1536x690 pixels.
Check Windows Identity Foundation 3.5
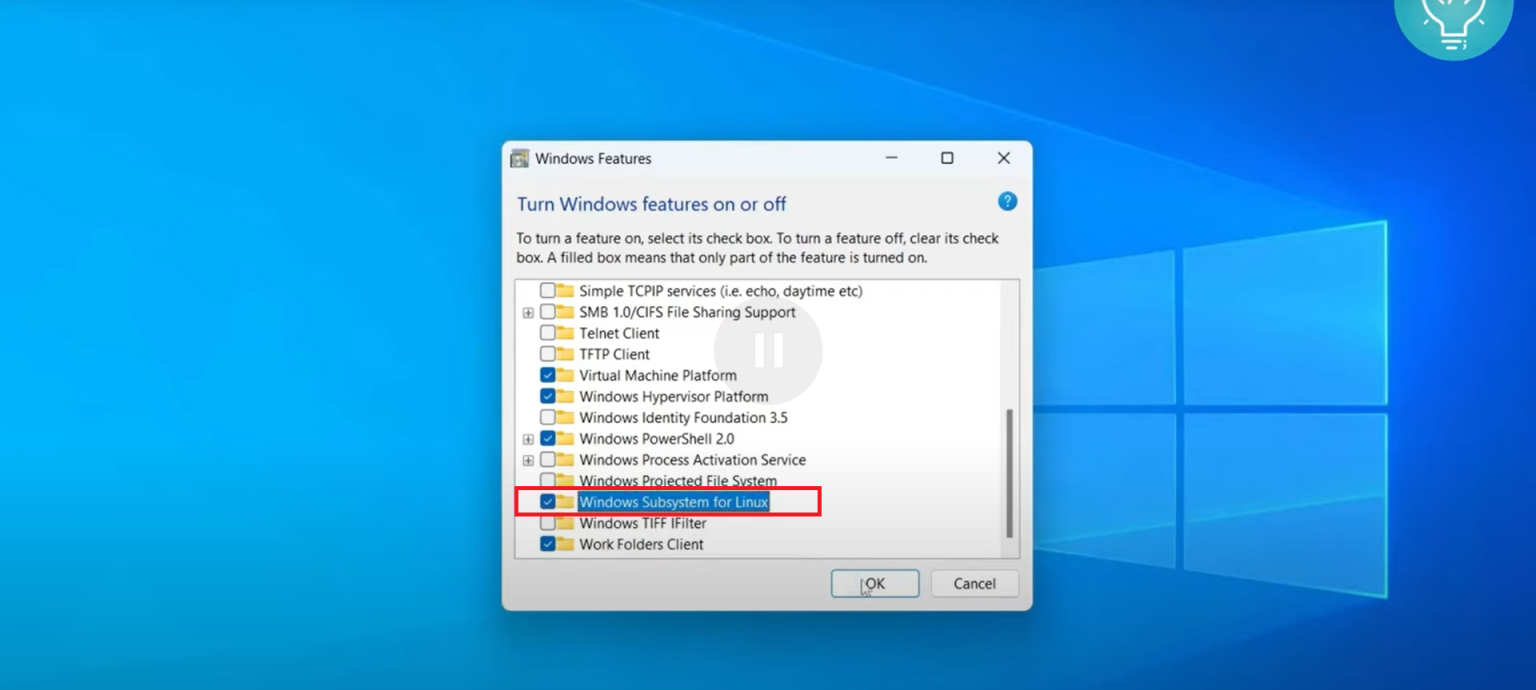click(548, 417)
